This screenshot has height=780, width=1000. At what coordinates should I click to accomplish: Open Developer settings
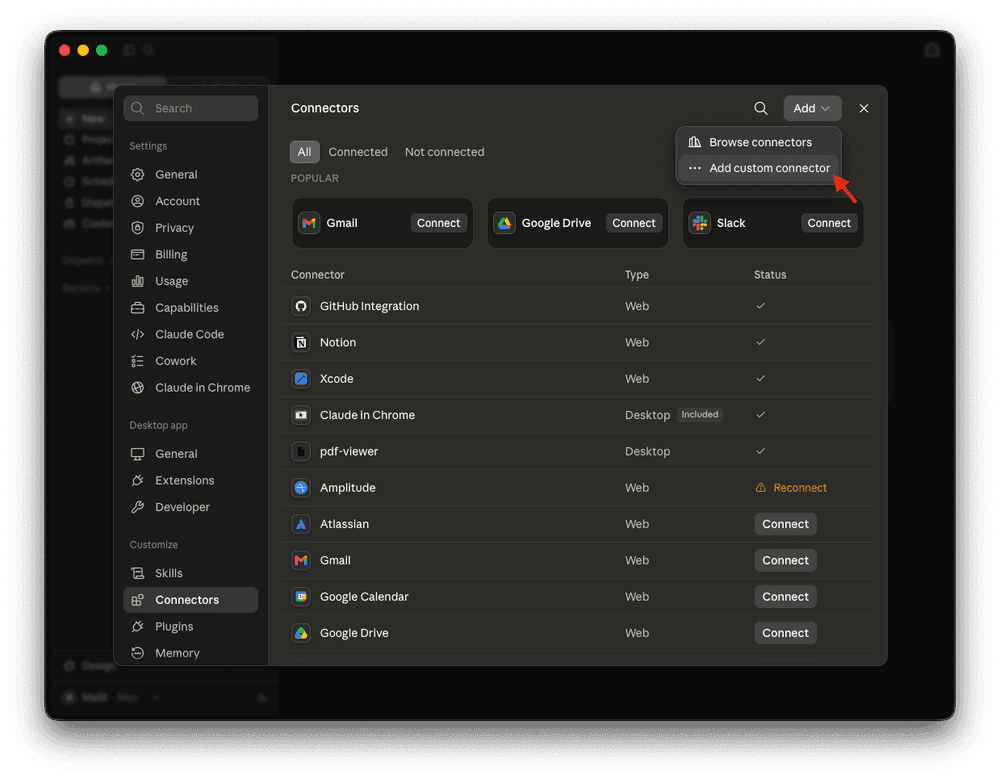191,508
